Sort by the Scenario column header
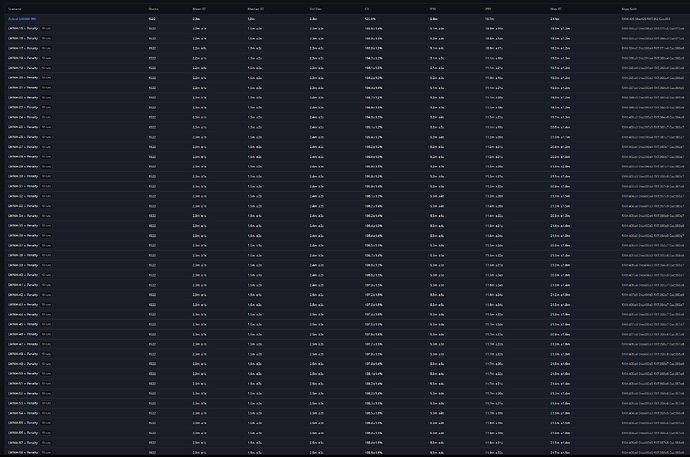This screenshot has height=457, width=690. point(15,9)
